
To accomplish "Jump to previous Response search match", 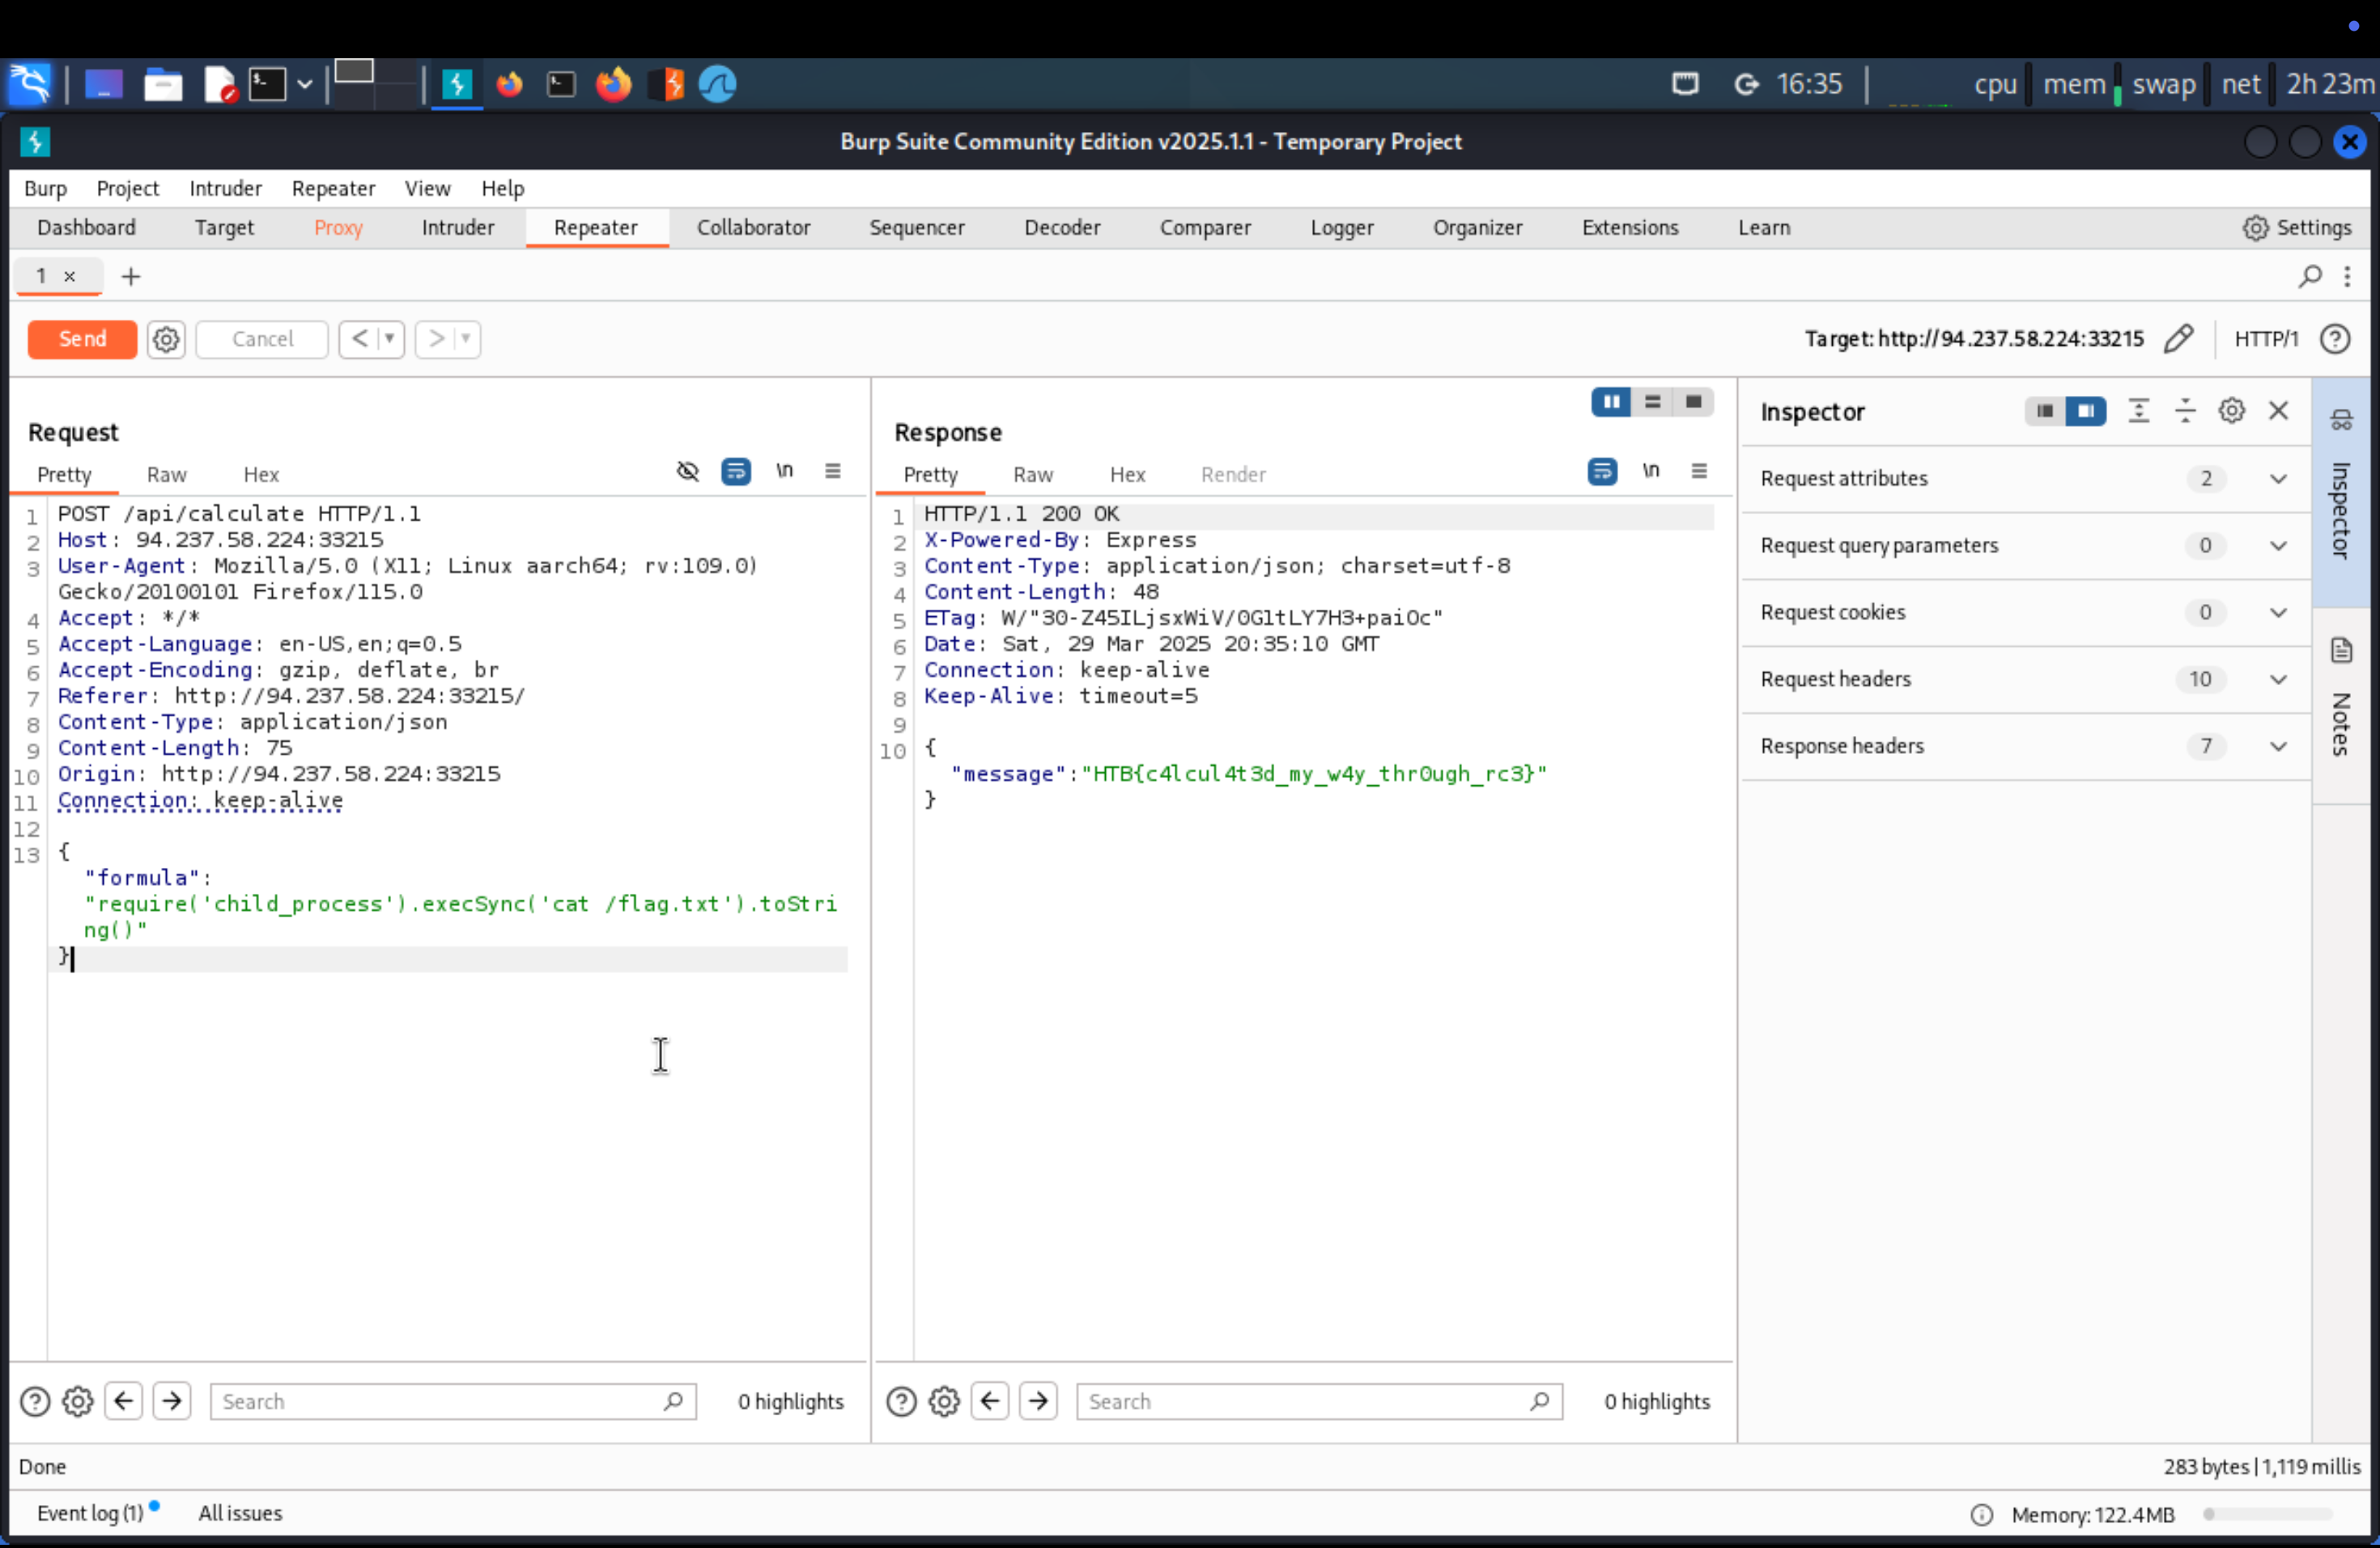I will (990, 1402).
